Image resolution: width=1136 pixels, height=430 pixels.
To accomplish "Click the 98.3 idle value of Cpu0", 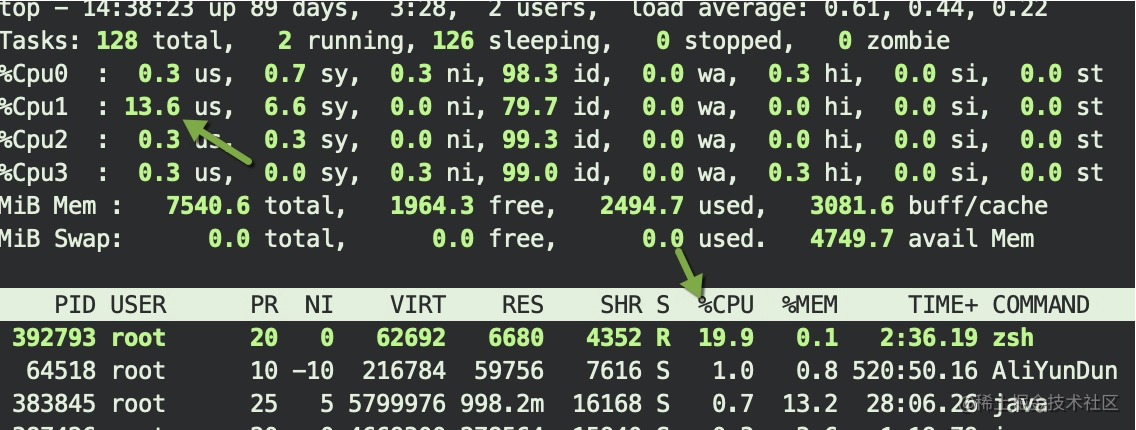I will pos(530,74).
